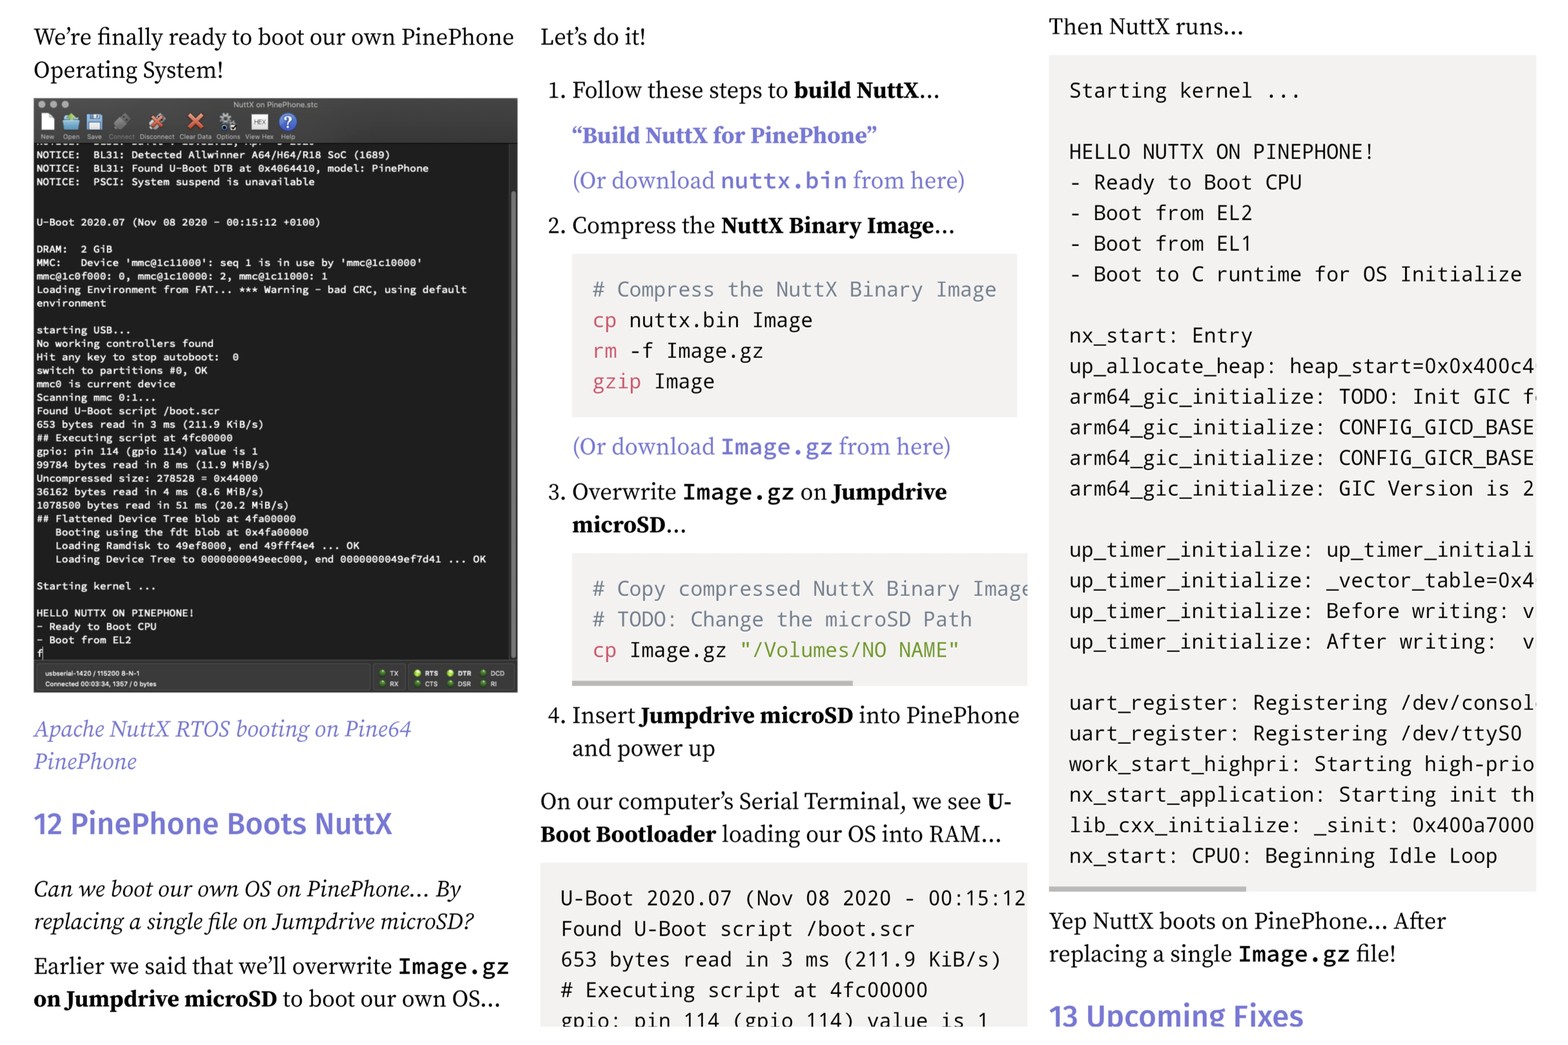Image resolution: width=1568 pixels, height=1045 pixels.
Task: Click the scrollbar under the cp Image.gz code
Action: tap(712, 683)
